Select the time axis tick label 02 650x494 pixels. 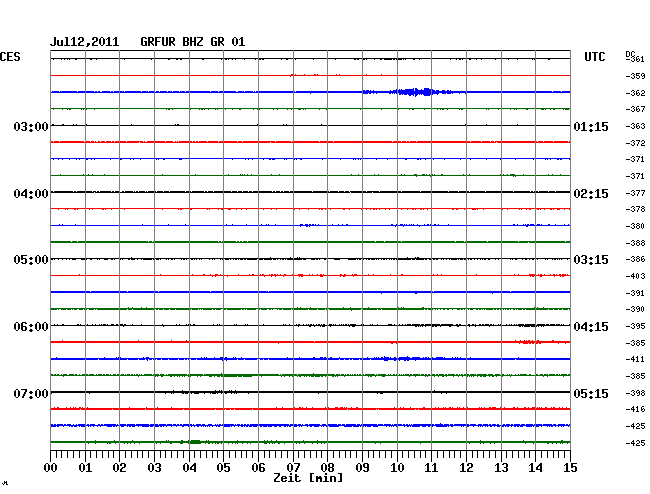pyautogui.click(x=119, y=468)
